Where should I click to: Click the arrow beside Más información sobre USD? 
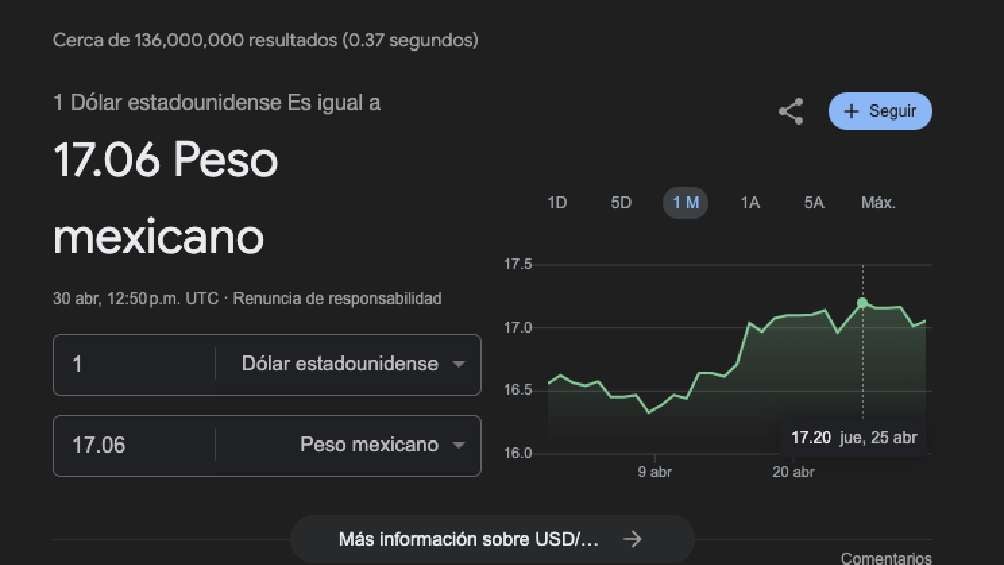tap(632, 539)
